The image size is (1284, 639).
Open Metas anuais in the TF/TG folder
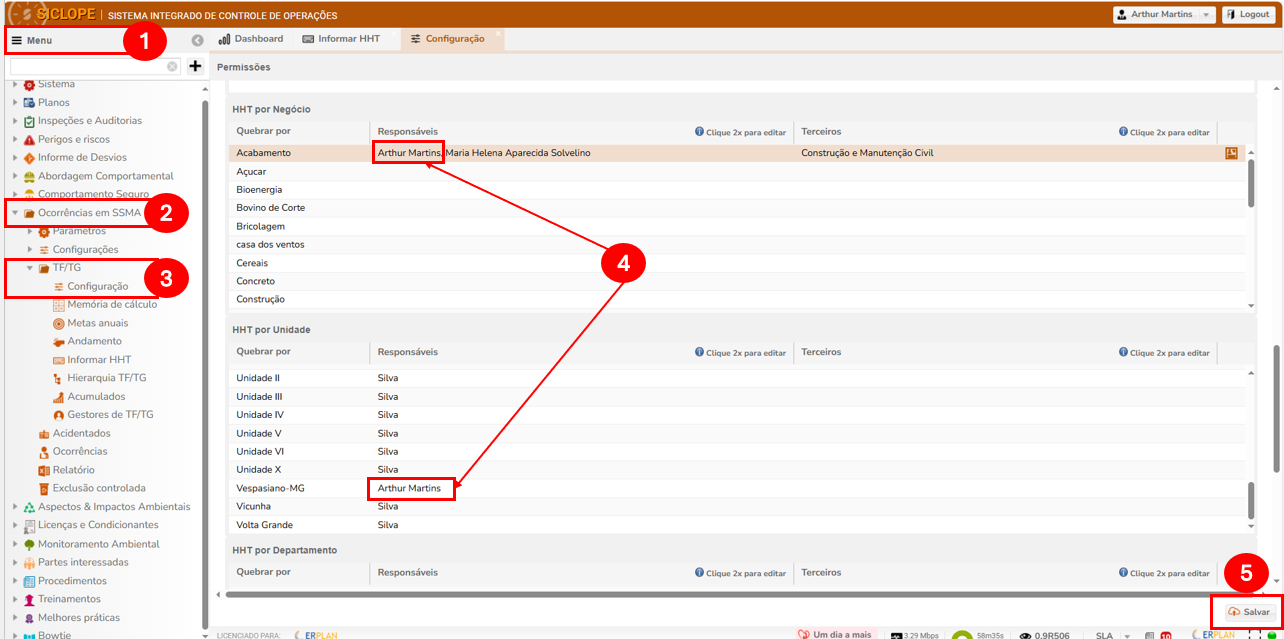(97, 323)
